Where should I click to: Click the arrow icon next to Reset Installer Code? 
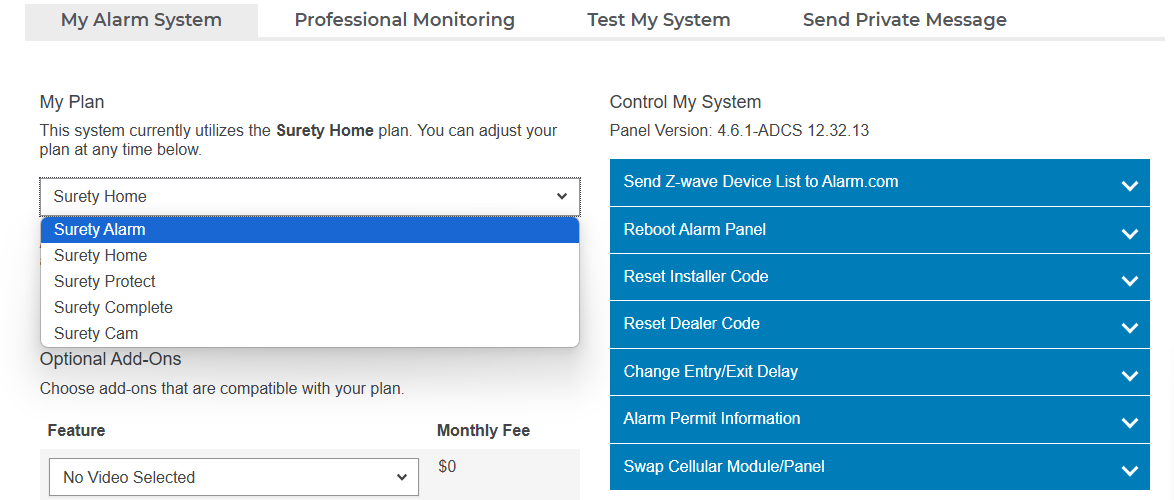1129,280
